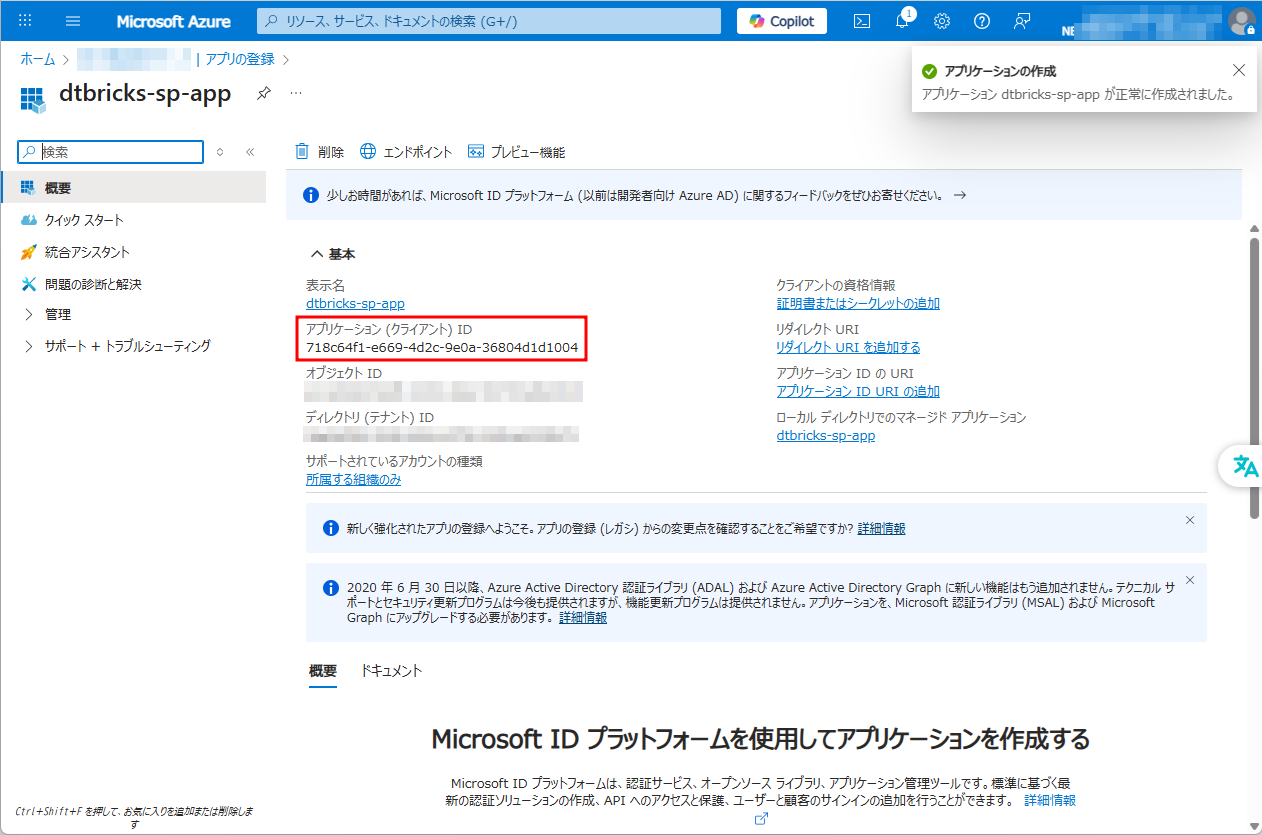Select クイック スタート in the left menu
Viewport: 1262px width, 835px height.
pyautogui.click(x=84, y=220)
